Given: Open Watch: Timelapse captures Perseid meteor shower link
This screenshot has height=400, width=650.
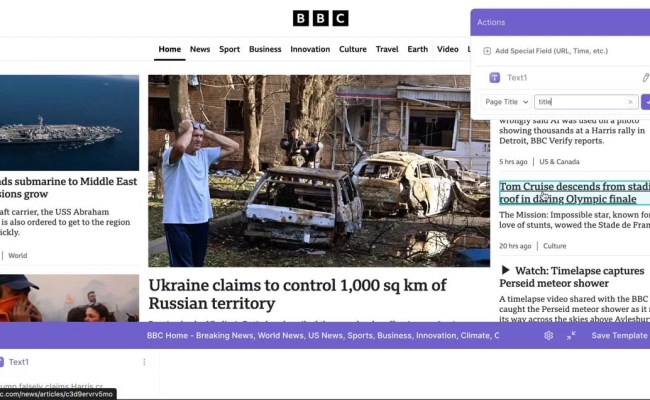Looking at the screenshot, I should pos(572,277).
